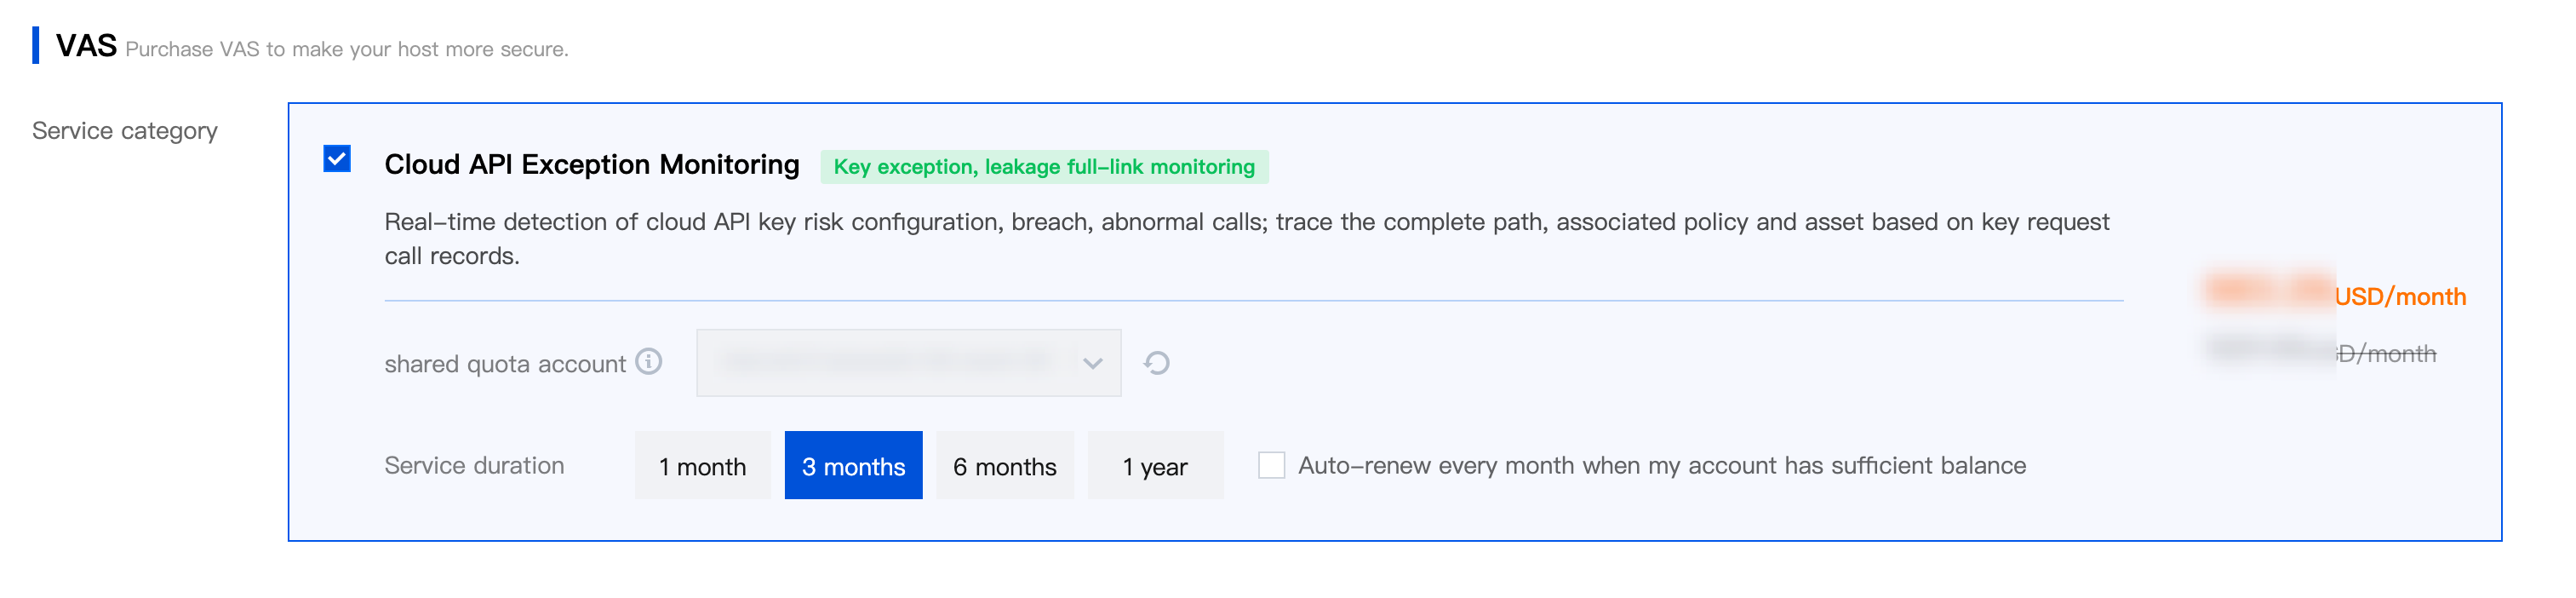This screenshot has height=598, width=2576.
Task: Click the Service duration label
Action: (x=474, y=466)
